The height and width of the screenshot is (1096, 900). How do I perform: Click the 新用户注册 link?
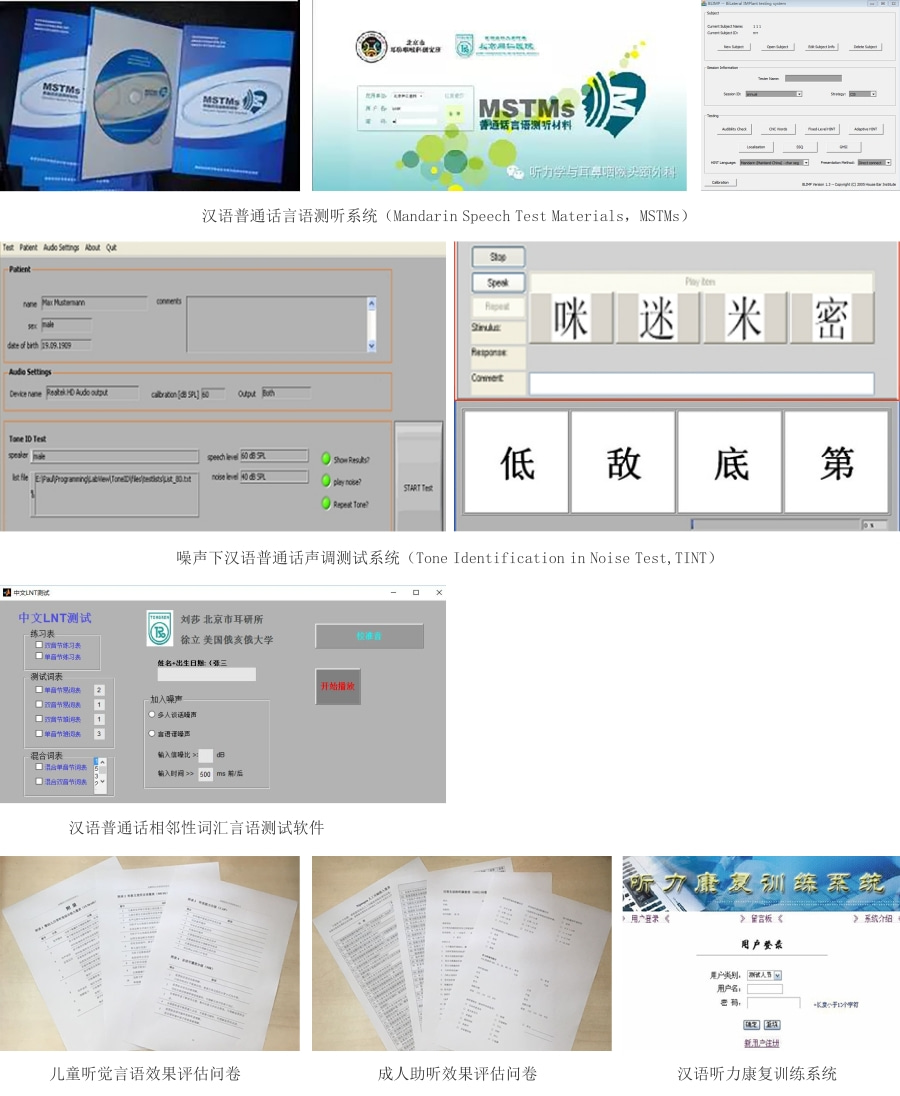[761, 1043]
